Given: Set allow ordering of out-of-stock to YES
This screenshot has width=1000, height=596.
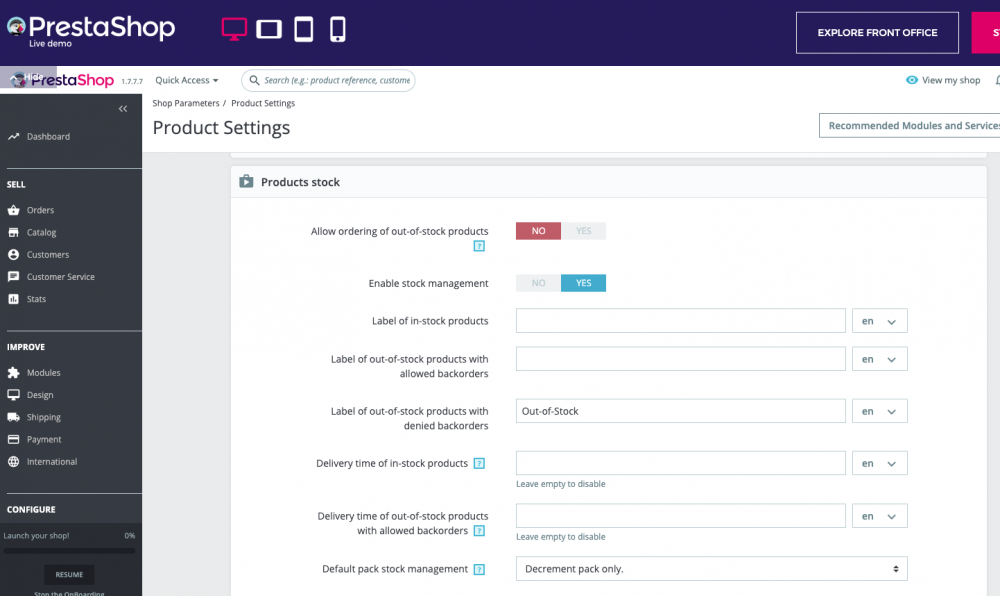Looking at the screenshot, I should [x=584, y=230].
